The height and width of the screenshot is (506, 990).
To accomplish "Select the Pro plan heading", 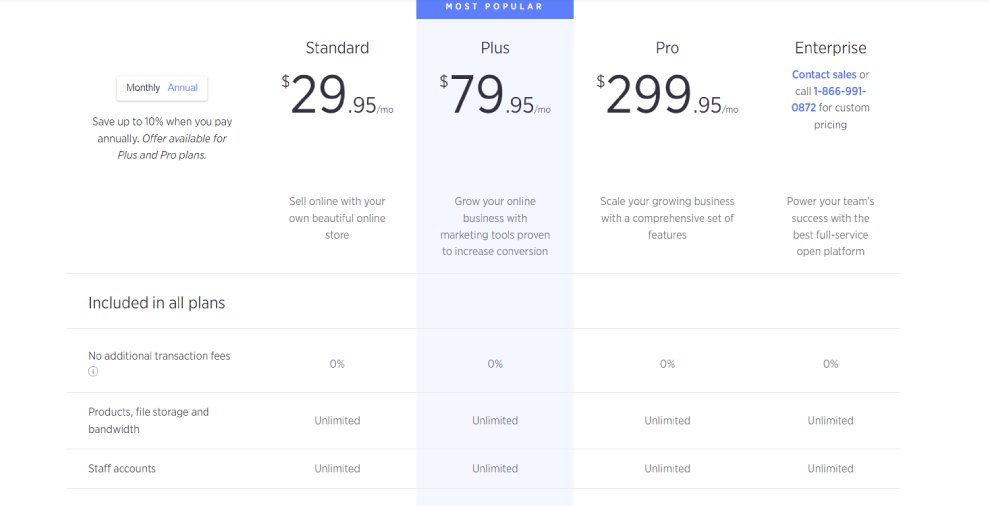I will [x=667, y=48].
